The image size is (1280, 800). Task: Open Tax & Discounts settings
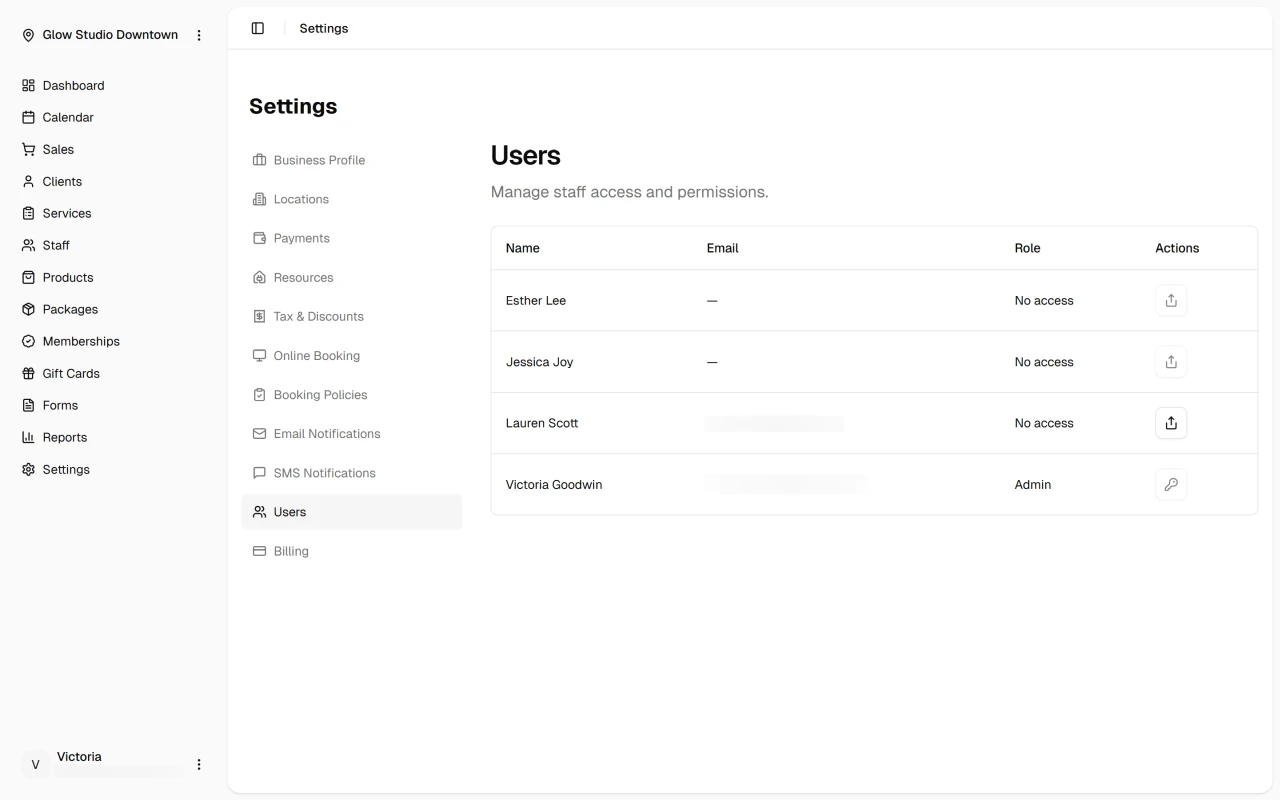pyautogui.click(x=352, y=316)
